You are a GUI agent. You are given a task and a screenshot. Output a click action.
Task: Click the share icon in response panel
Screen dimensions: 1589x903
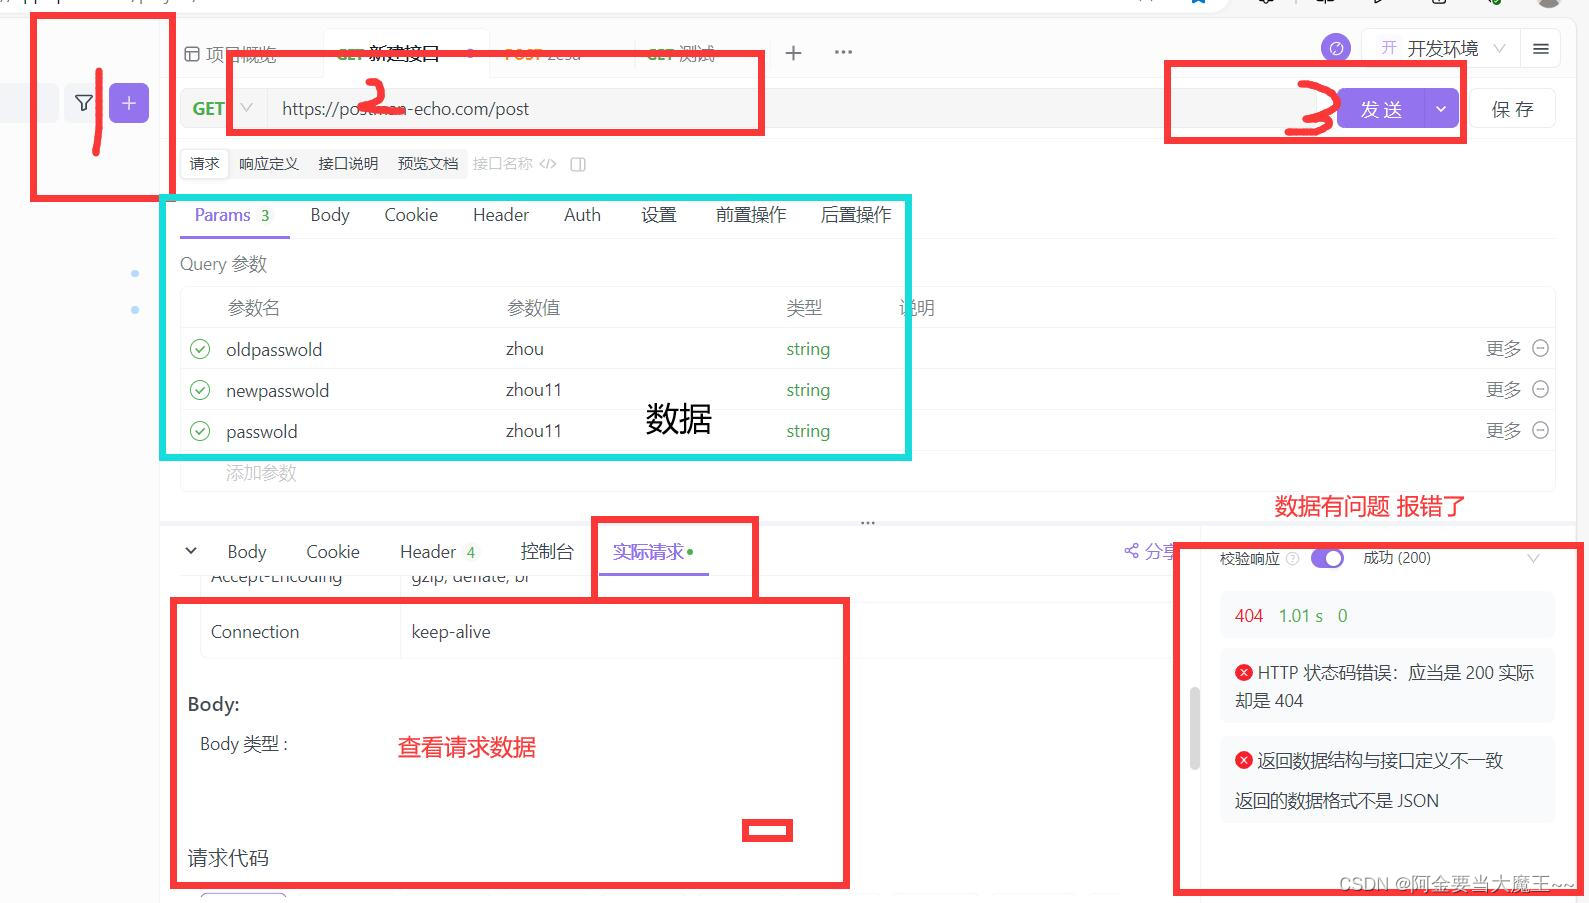click(1132, 551)
